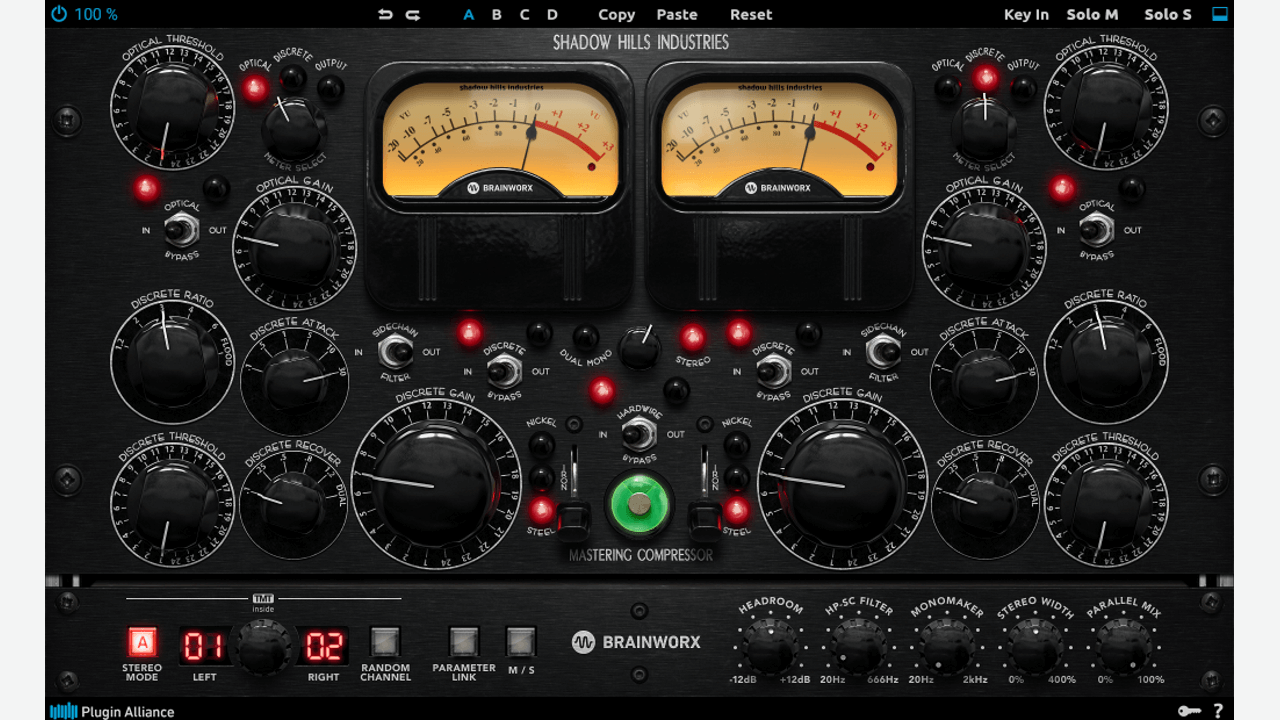This screenshot has height=720, width=1280.
Task: Toggle the M/S button
Action: (x=521, y=641)
